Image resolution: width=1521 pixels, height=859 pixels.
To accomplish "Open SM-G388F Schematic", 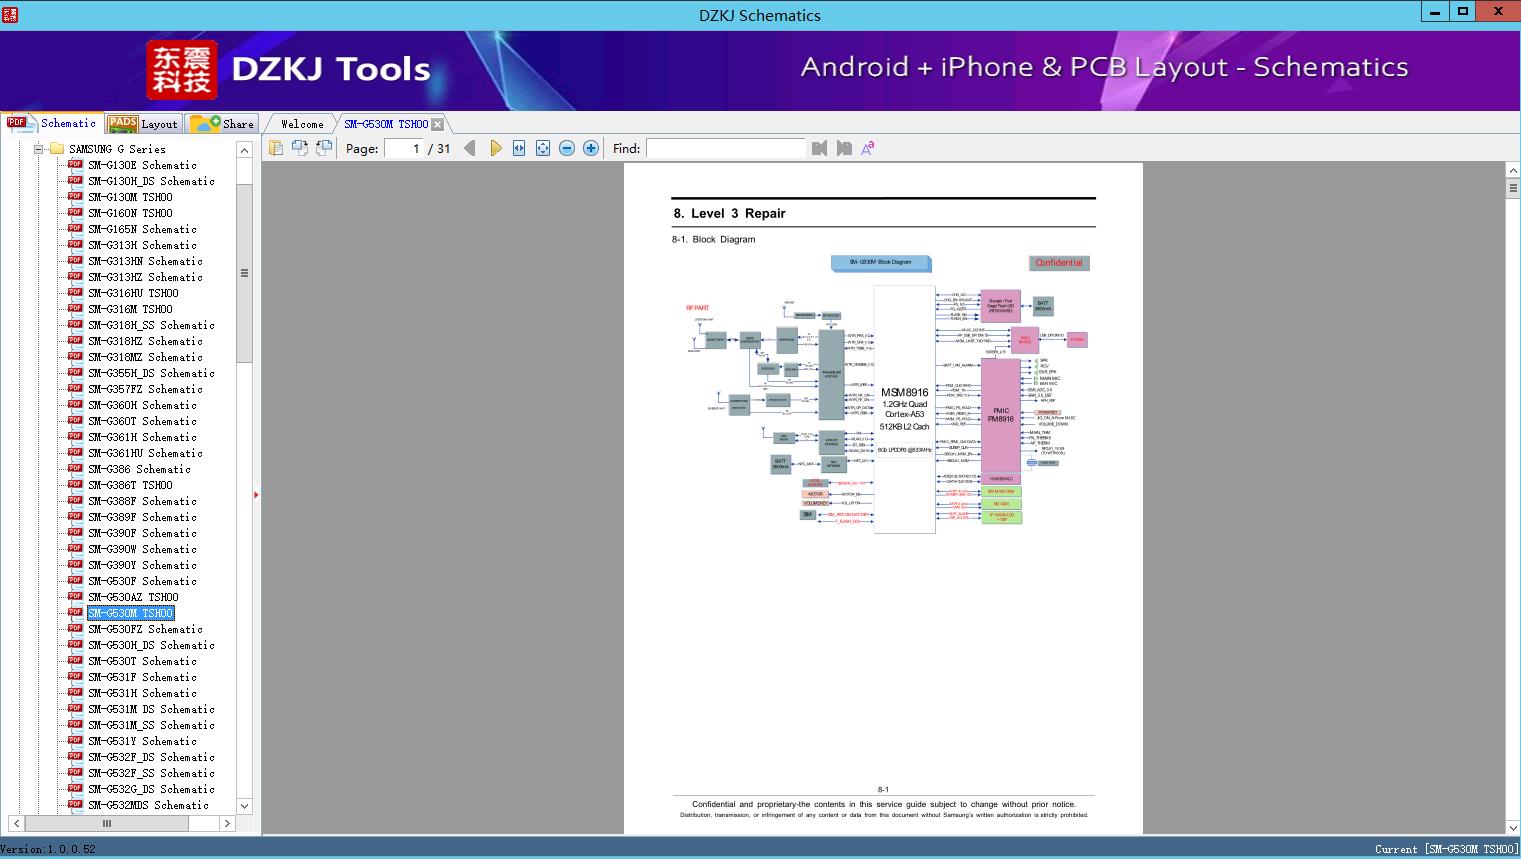I will tap(142, 501).
